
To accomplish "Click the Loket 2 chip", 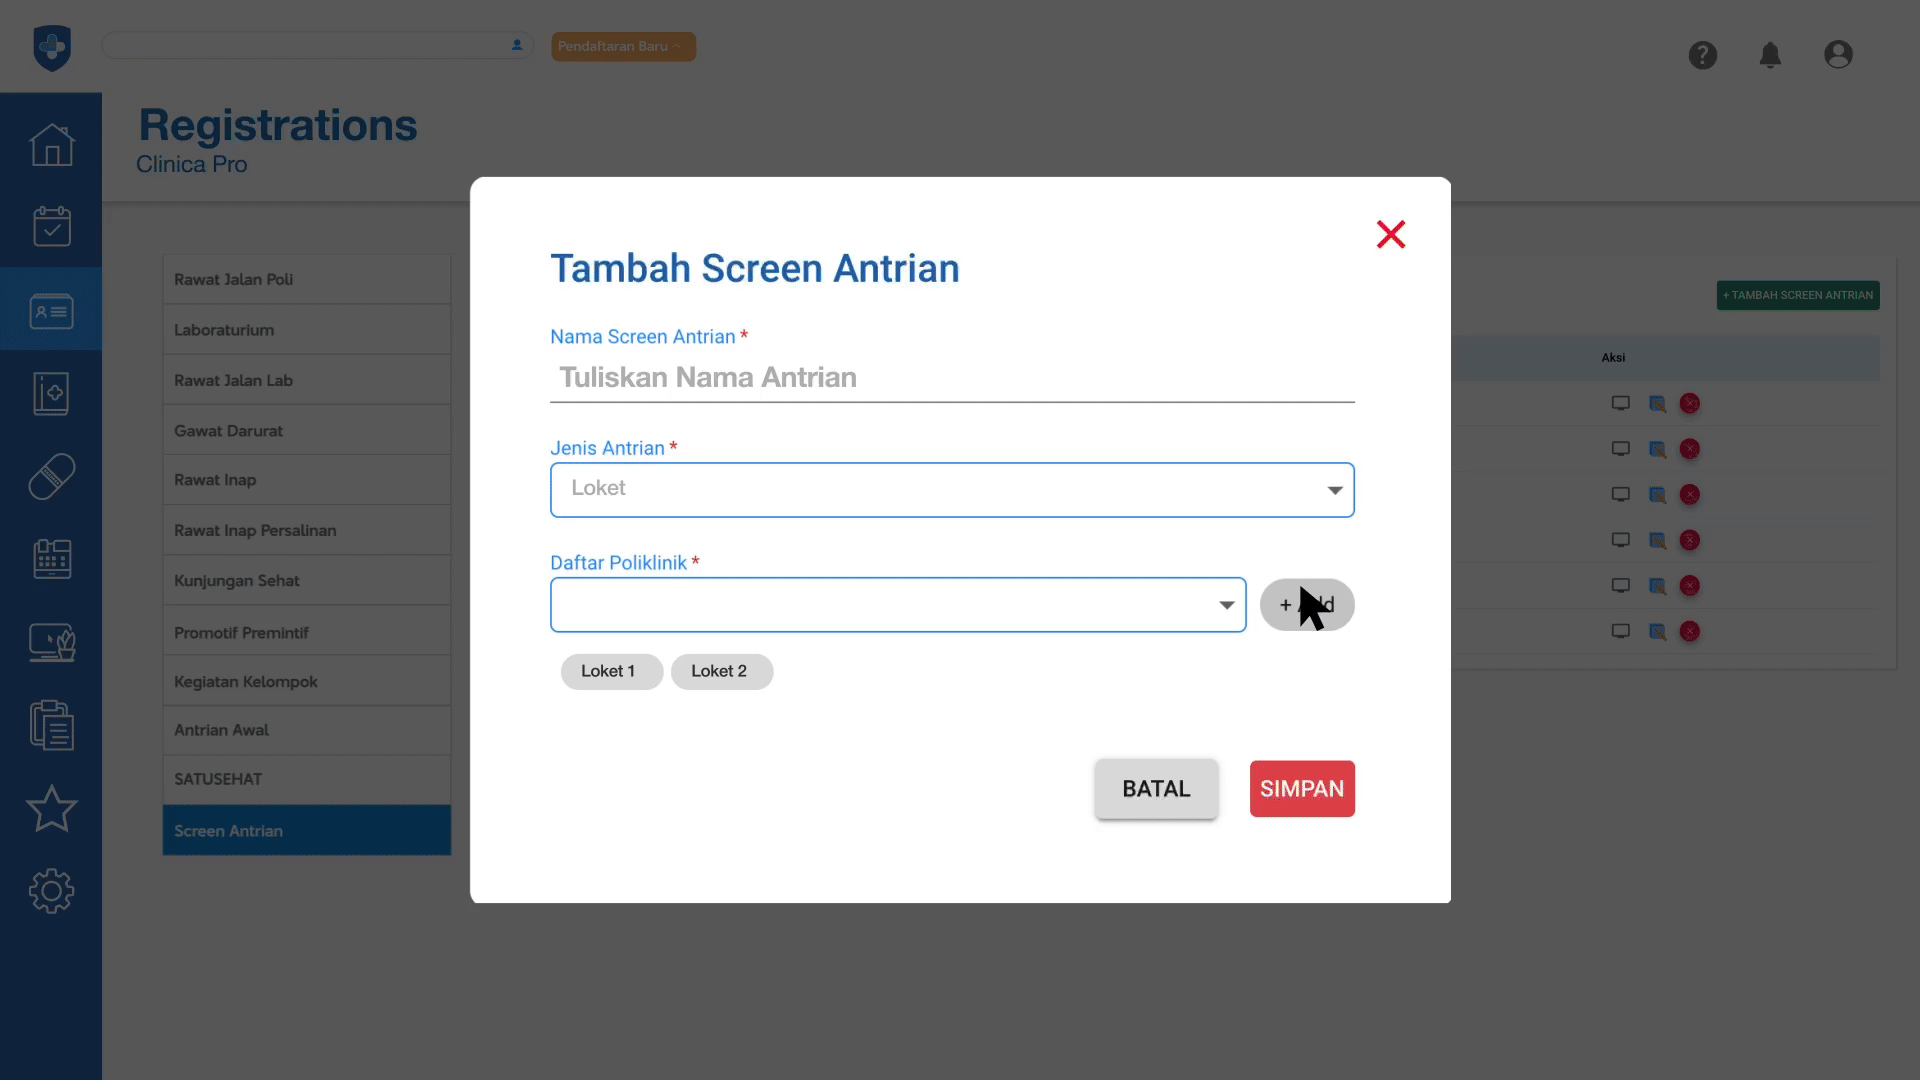I will pos(720,672).
